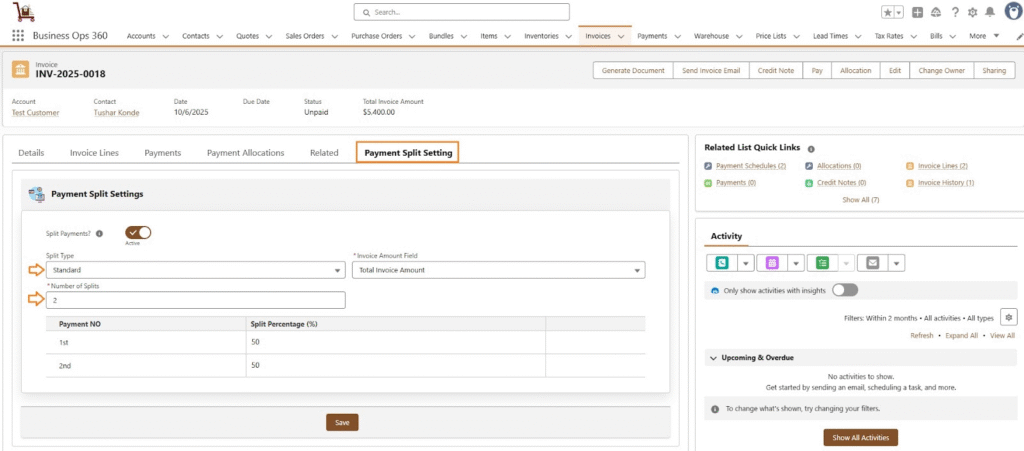Open the Payment Allocations tab
Image resolution: width=1024 pixels, height=451 pixels.
point(245,153)
